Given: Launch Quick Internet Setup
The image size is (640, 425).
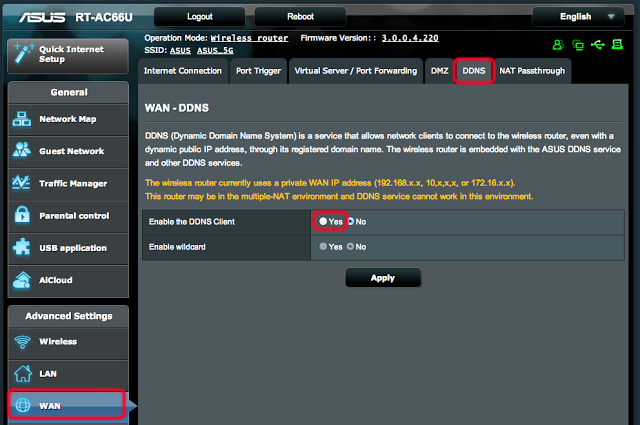Looking at the screenshot, I should click(x=68, y=55).
